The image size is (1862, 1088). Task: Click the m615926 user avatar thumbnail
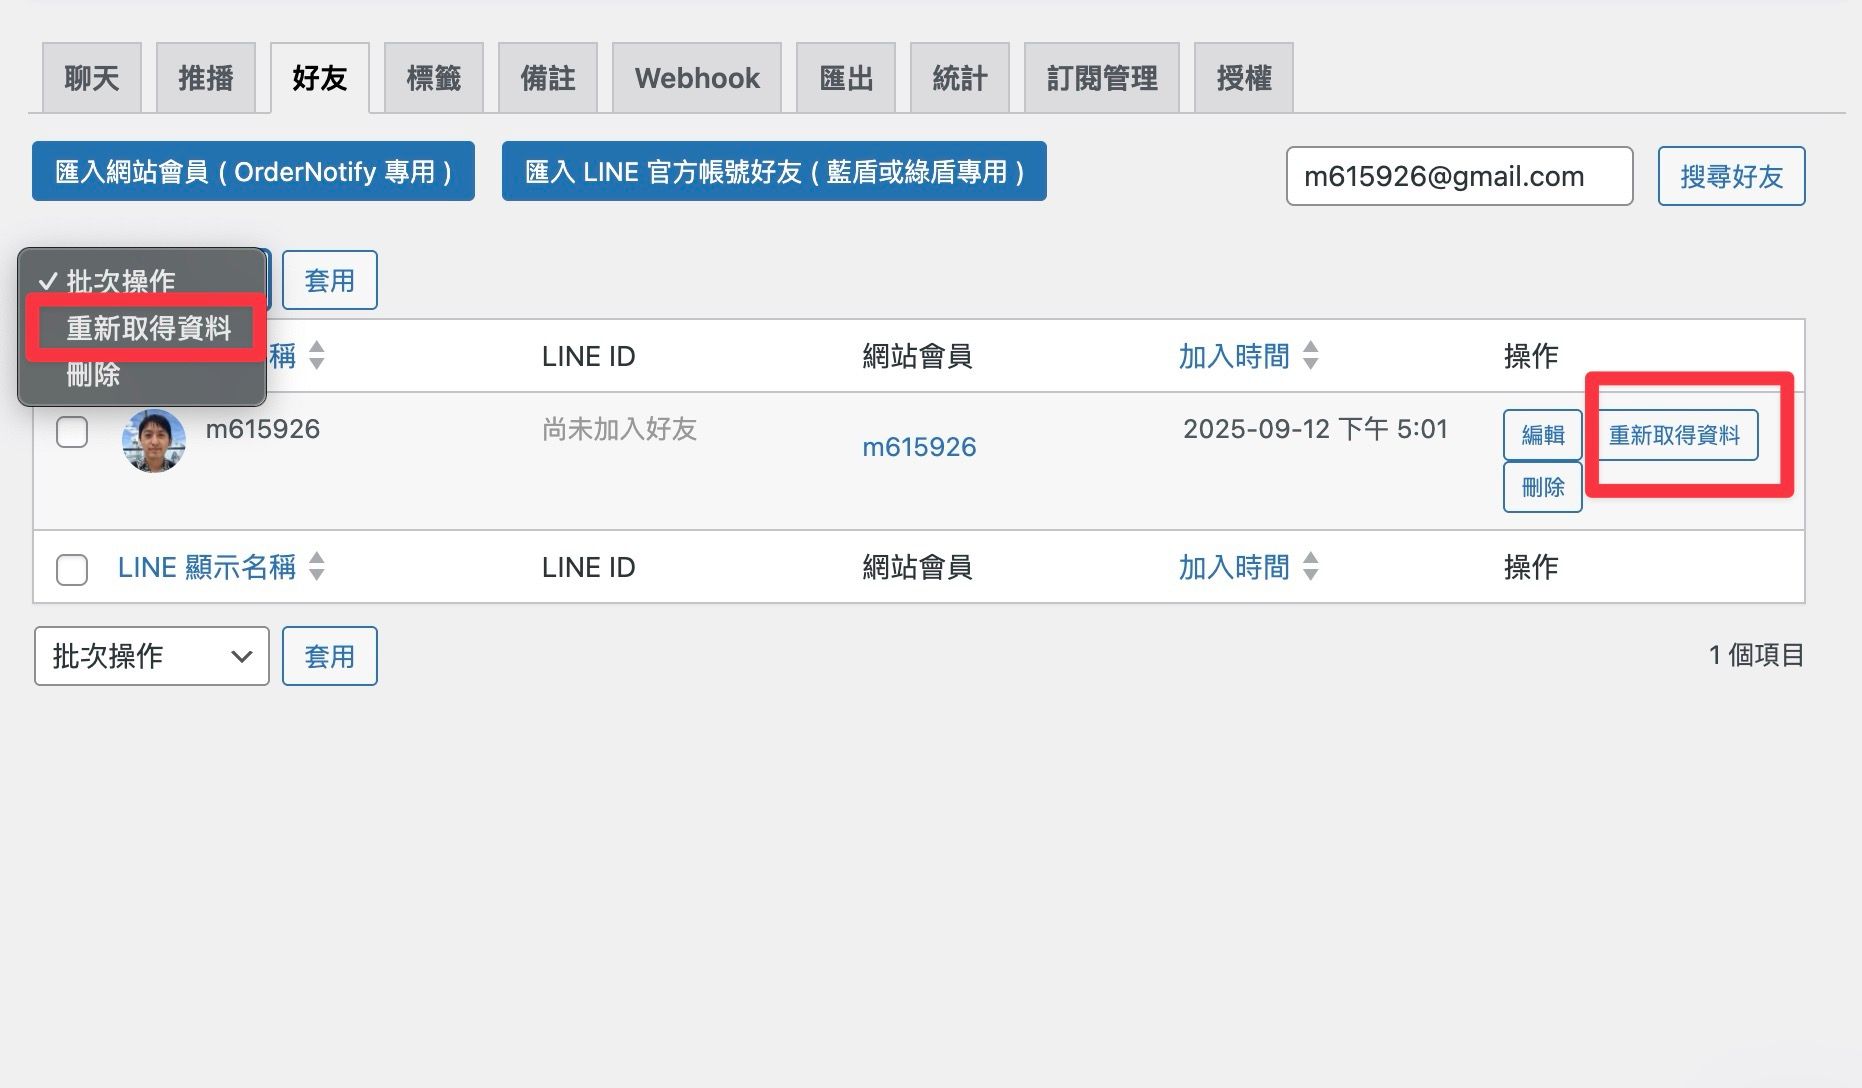[x=153, y=440]
